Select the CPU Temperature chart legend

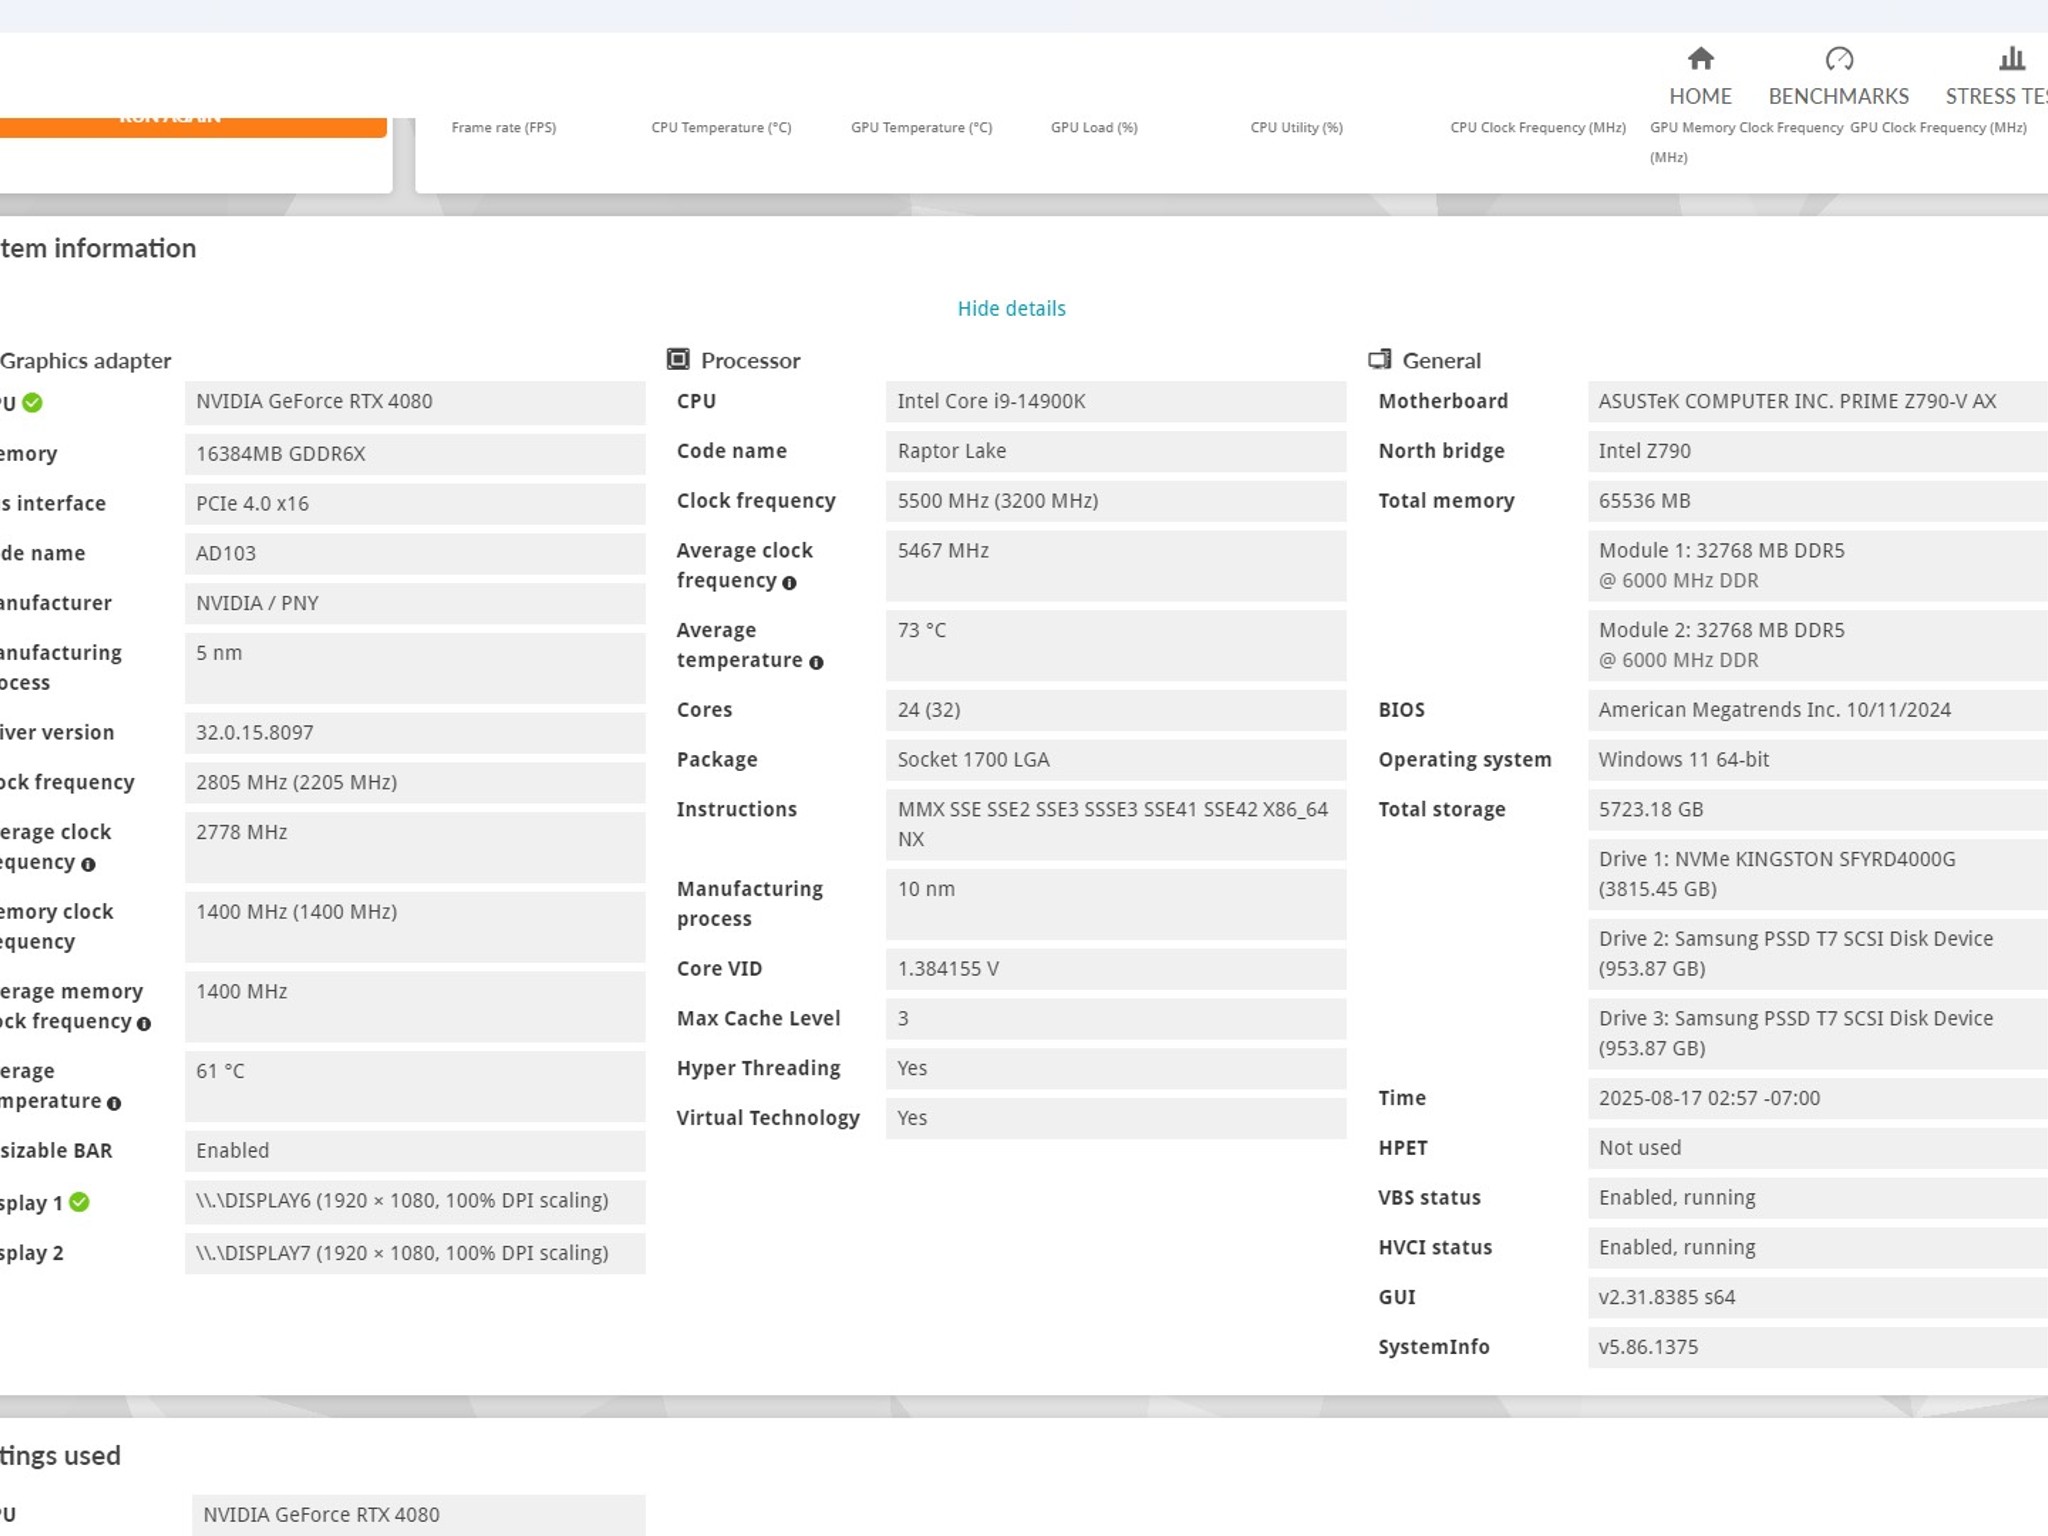pos(721,127)
